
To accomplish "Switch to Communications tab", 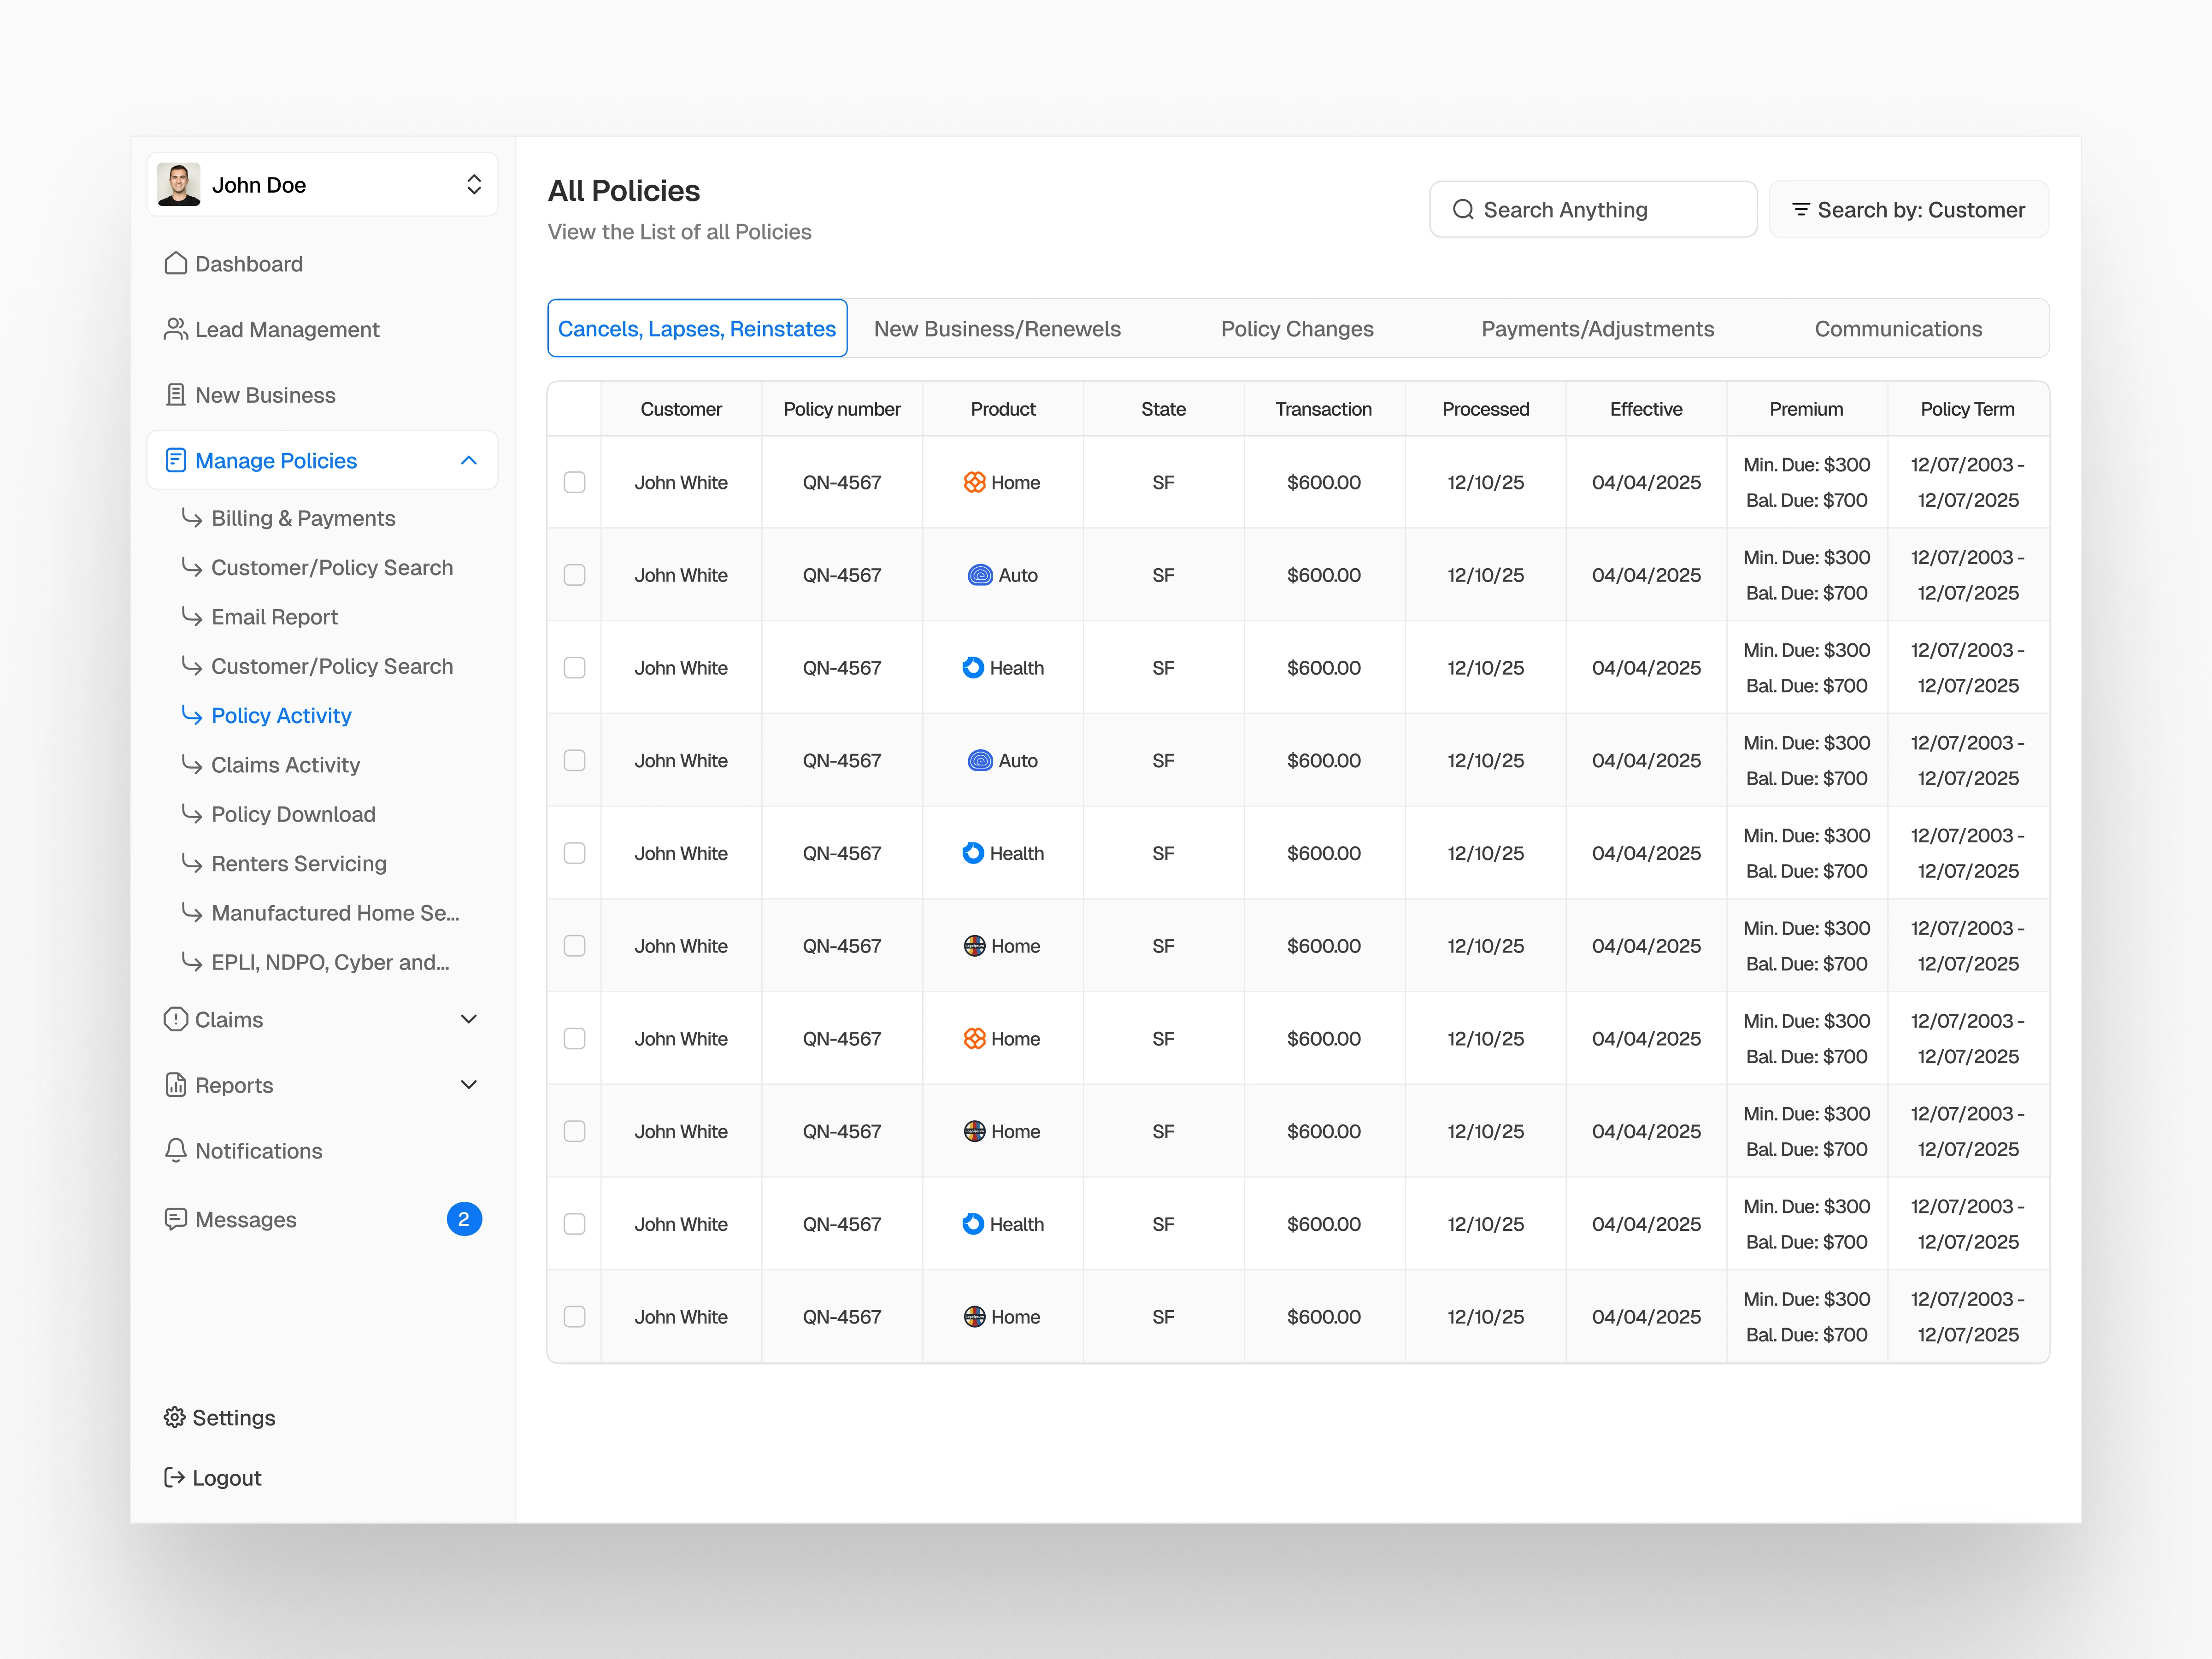I will 1898,329.
